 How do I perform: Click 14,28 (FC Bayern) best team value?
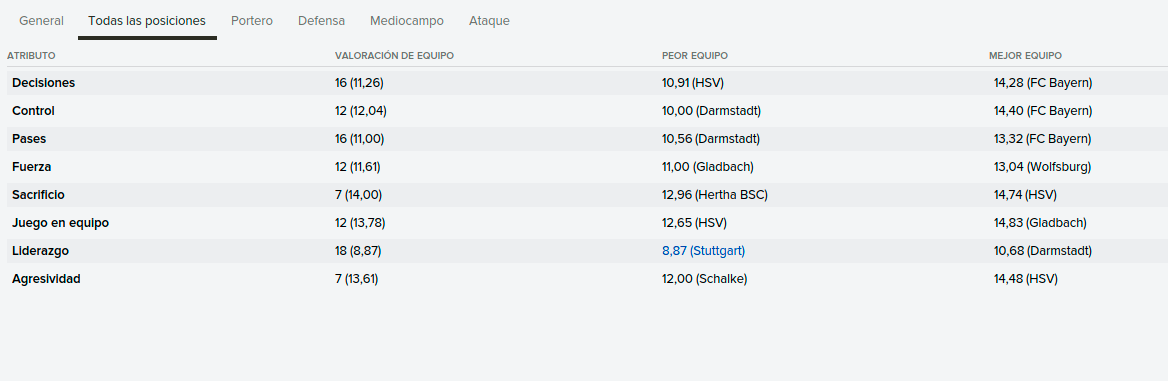coord(1043,83)
